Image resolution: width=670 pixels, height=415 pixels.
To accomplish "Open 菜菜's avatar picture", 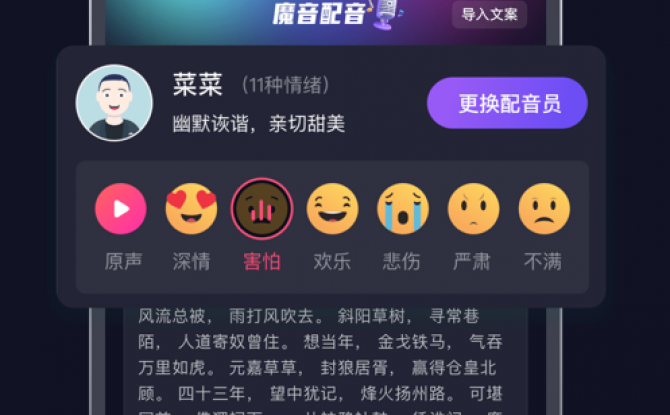I will click(x=114, y=103).
